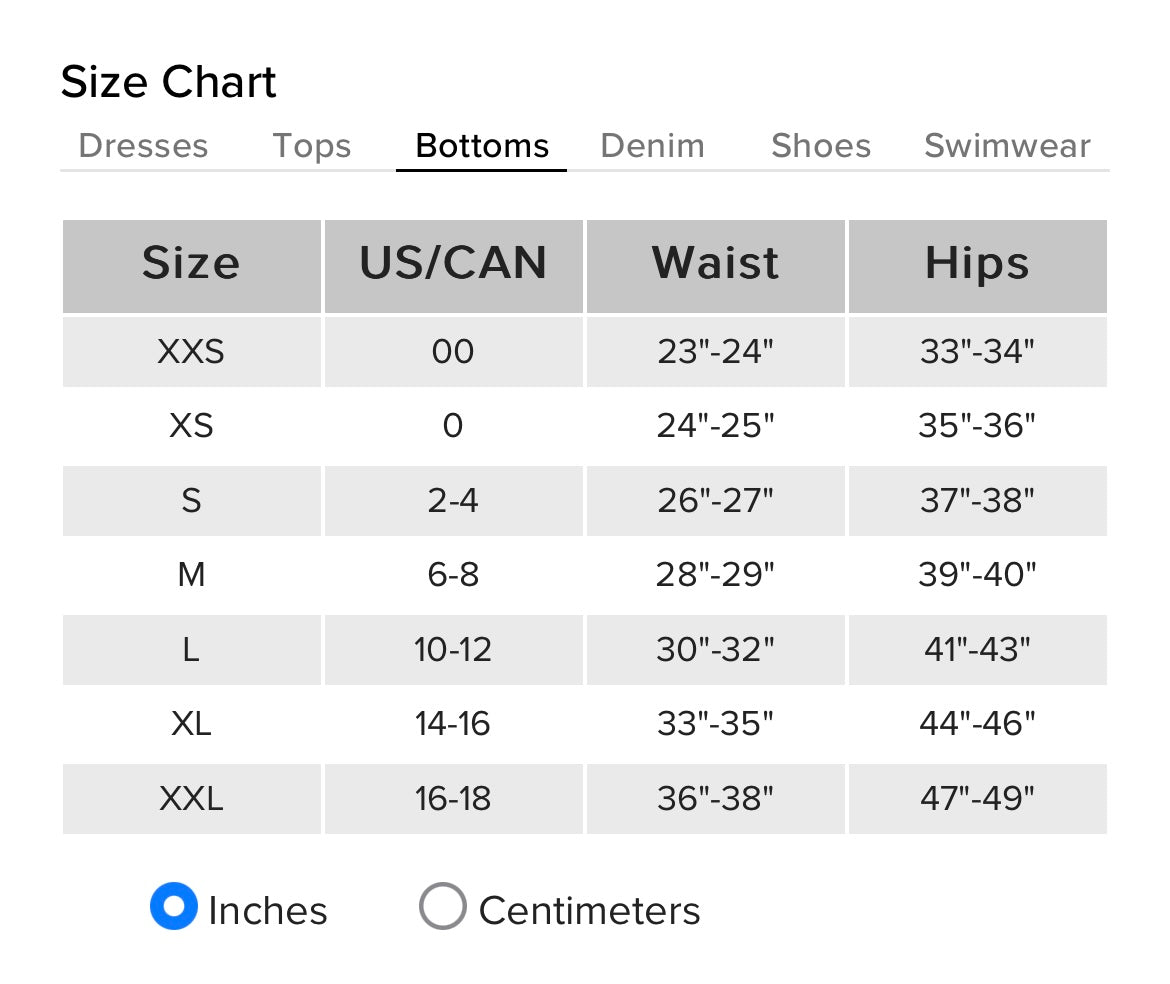Switch units to Centimeters
1170x984 pixels.
pyautogui.click(x=443, y=906)
